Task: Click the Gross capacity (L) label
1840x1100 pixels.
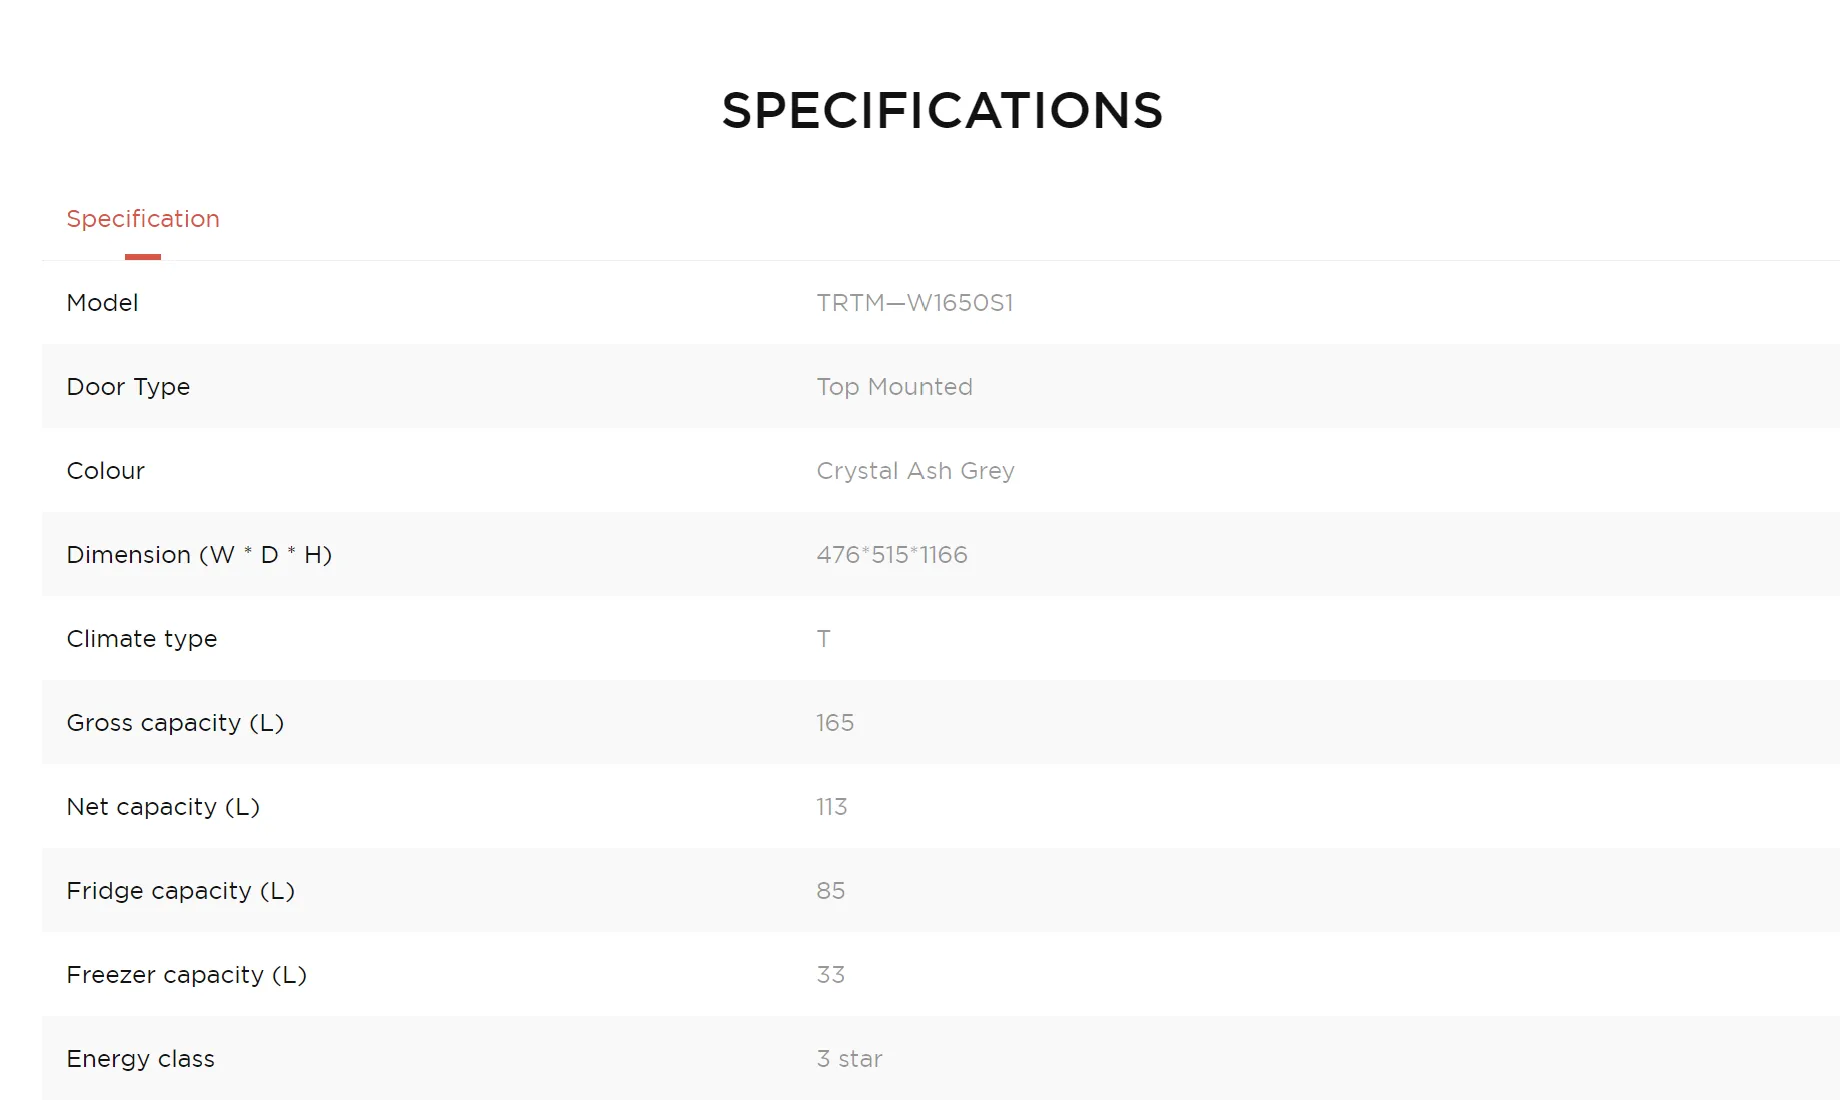Action: coord(175,723)
